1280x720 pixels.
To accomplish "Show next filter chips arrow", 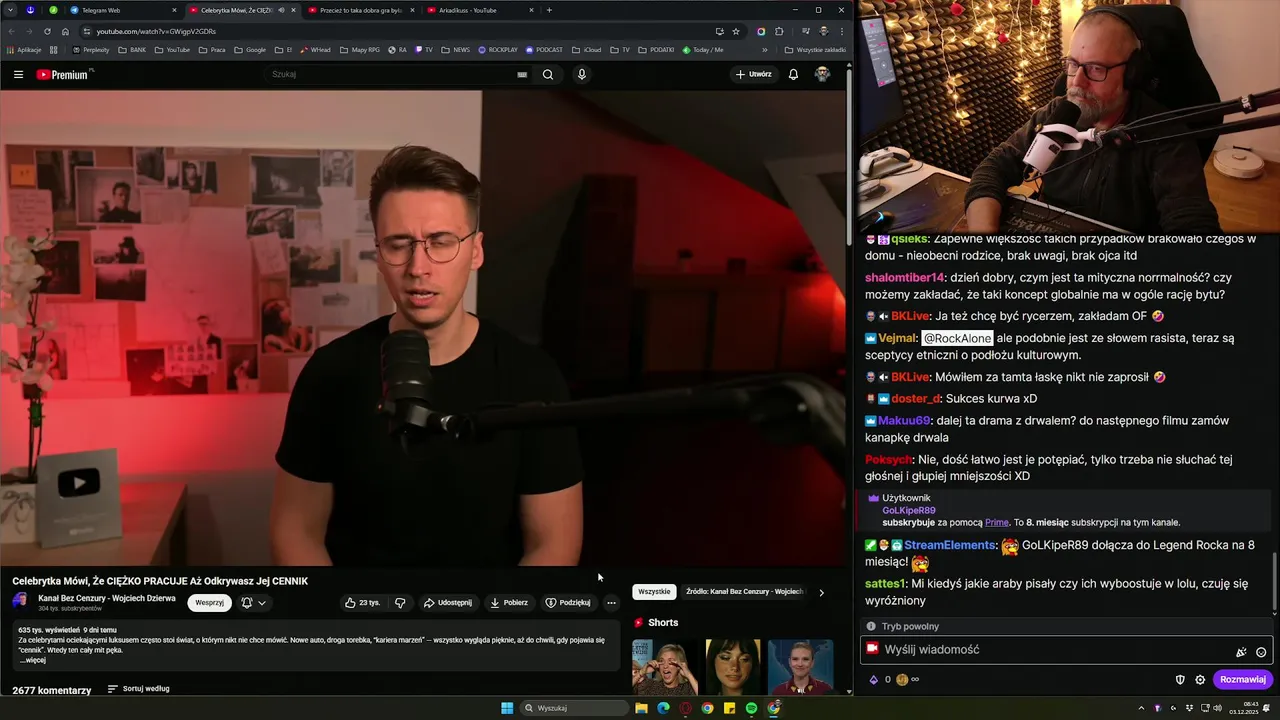I will coord(821,592).
